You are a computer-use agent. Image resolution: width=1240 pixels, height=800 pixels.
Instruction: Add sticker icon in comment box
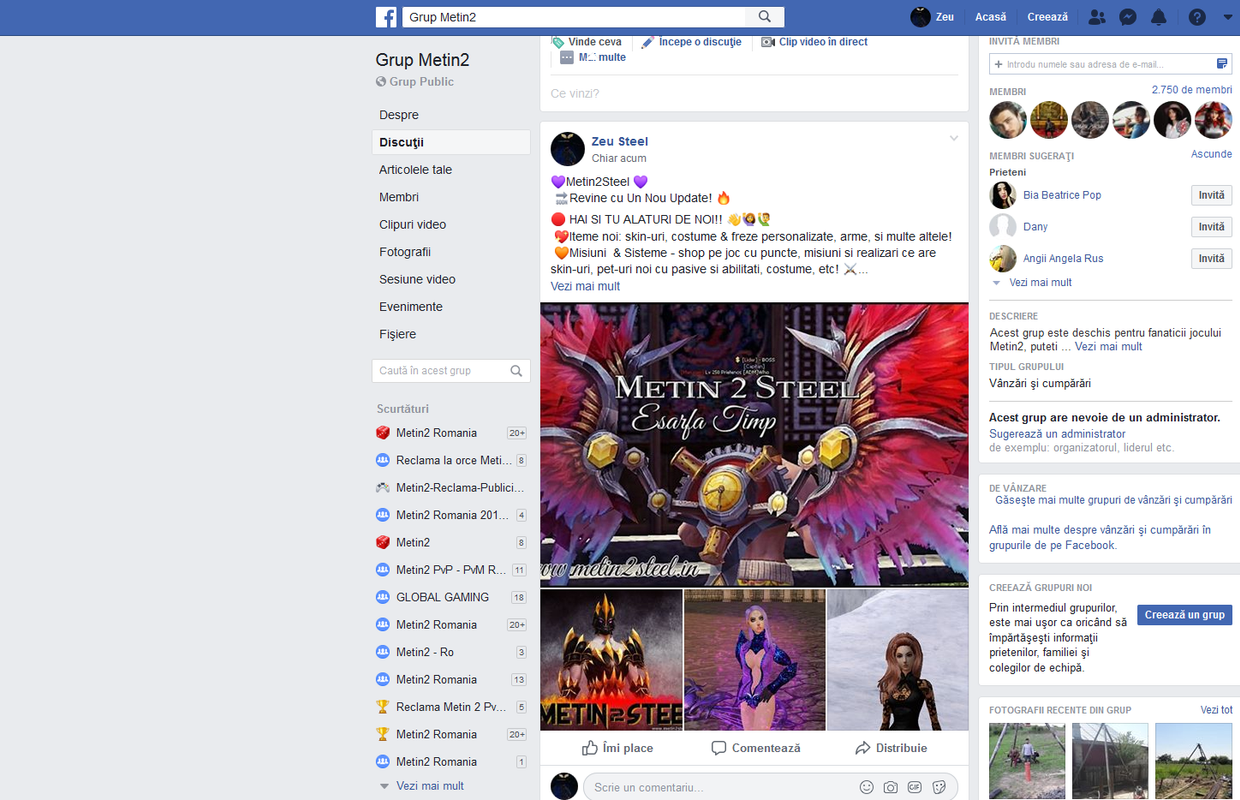click(x=939, y=787)
